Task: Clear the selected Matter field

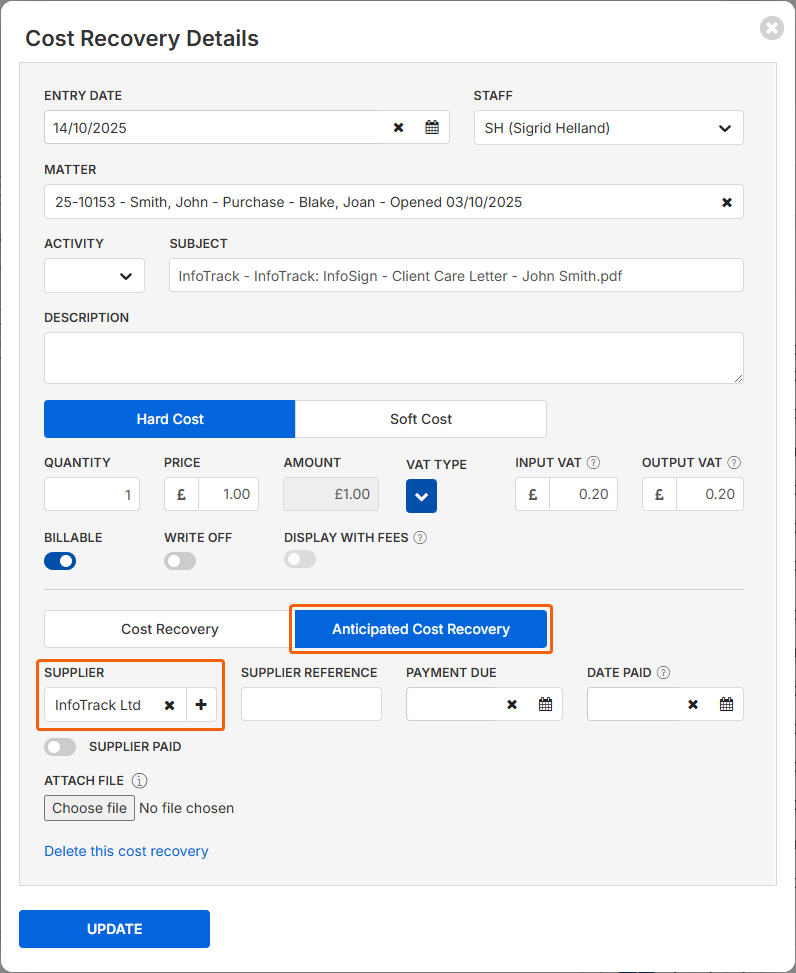Action: (727, 202)
